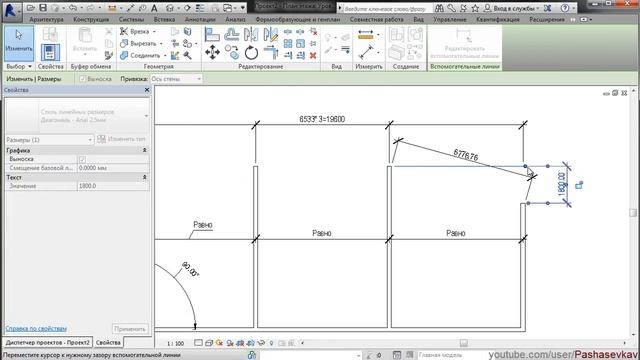Click 'Редактировать вспомогательные линии' button
Image resolution: width=640 pixels, height=360 pixels.
coord(464,44)
